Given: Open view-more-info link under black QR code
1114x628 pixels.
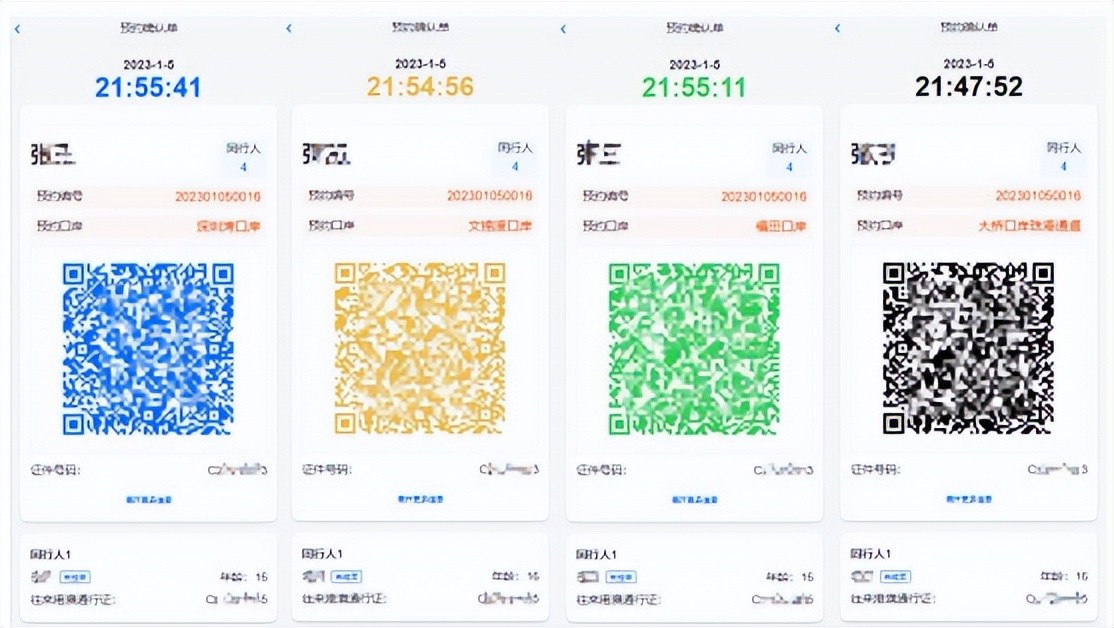Looking at the screenshot, I should click(x=968, y=499).
